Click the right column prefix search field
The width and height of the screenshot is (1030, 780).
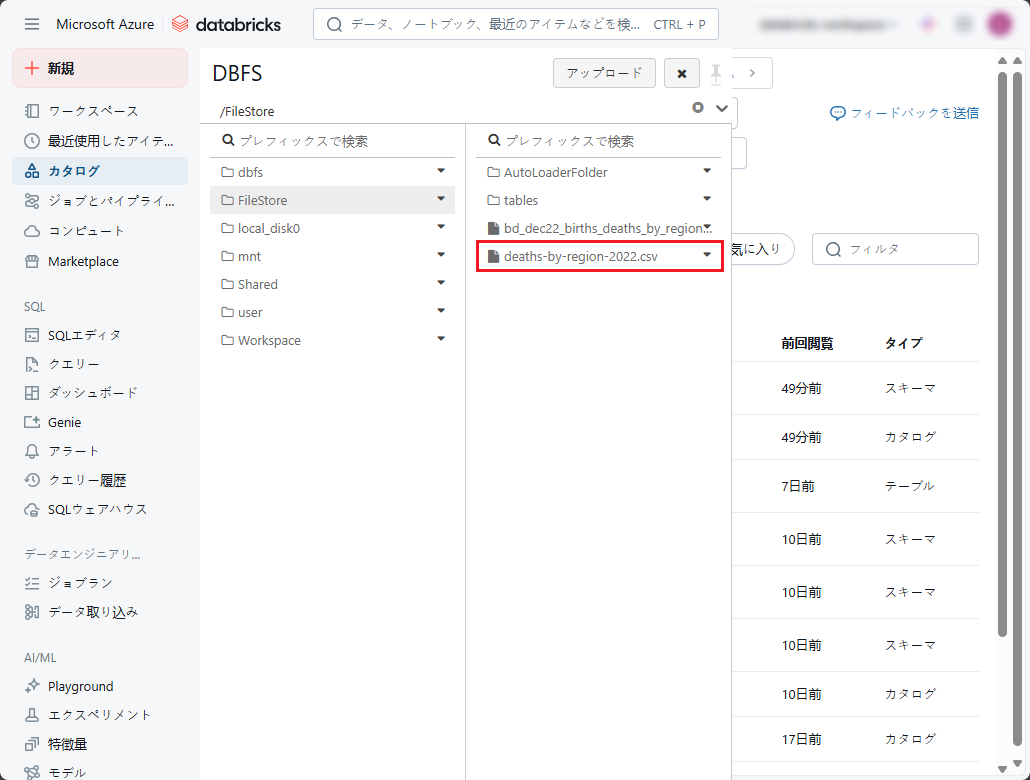tap(600, 141)
